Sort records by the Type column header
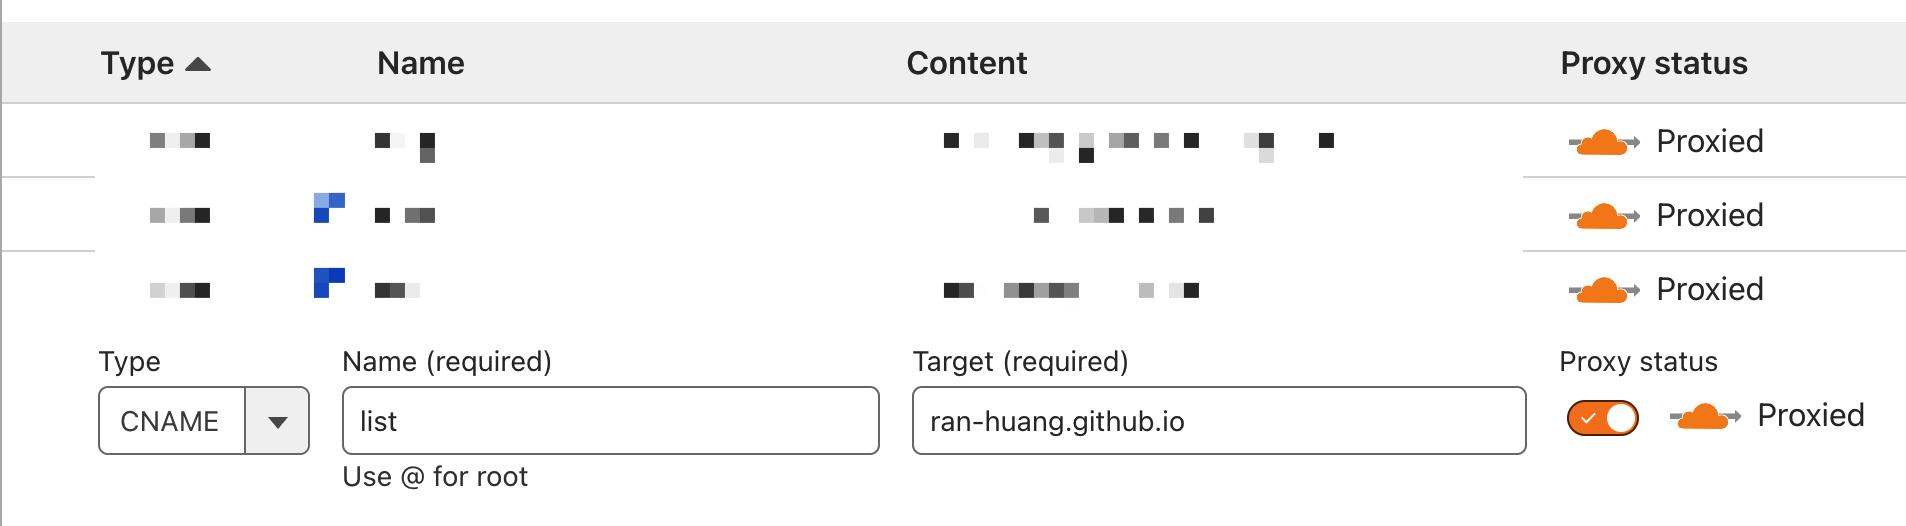1906x526 pixels. pyautogui.click(x=138, y=64)
